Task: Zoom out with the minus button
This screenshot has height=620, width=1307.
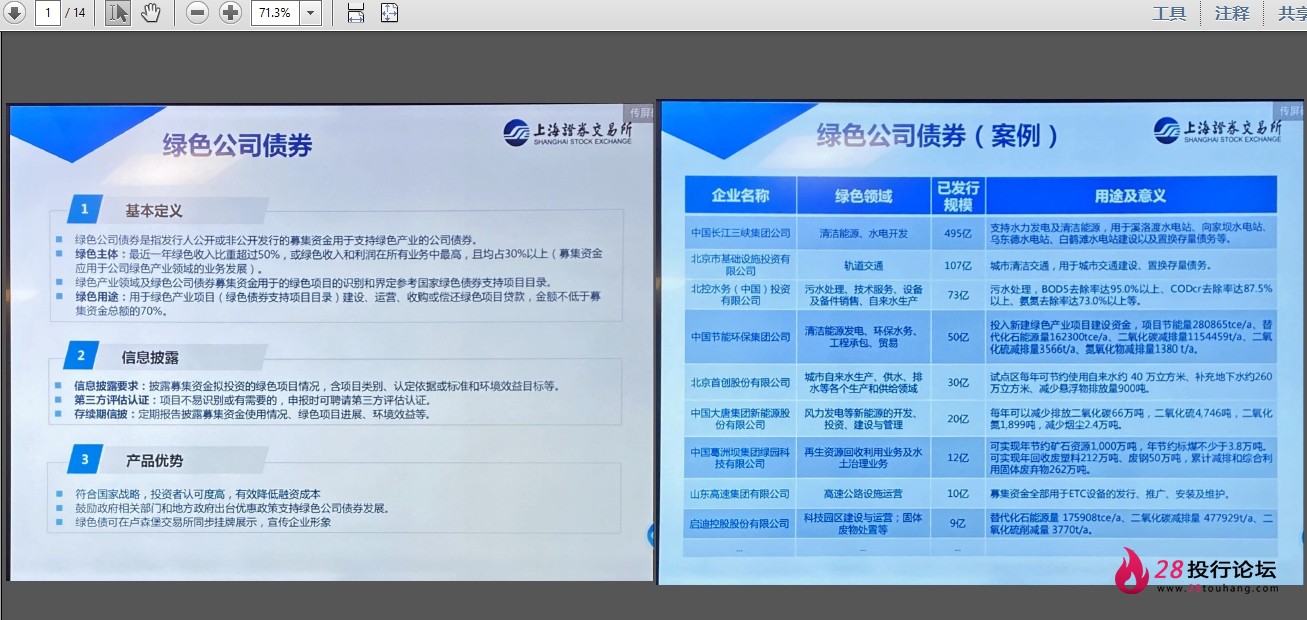Action: coord(198,13)
